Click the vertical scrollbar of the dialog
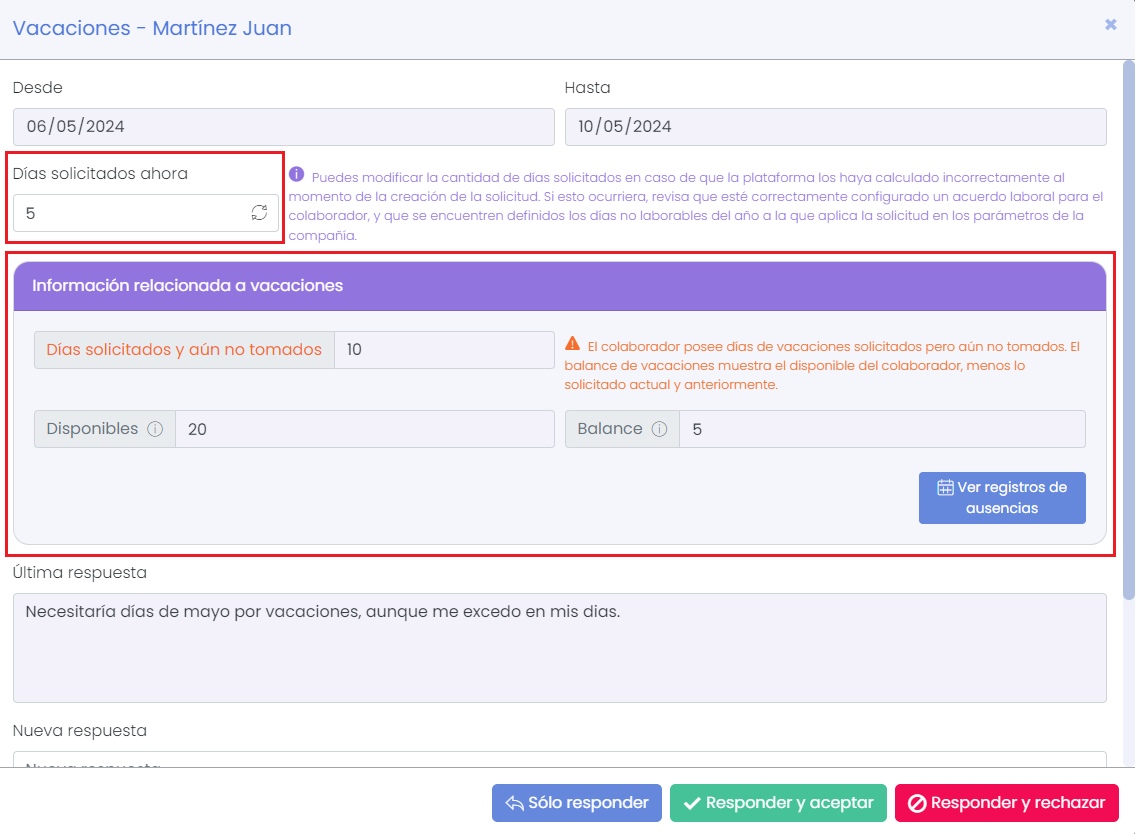The image size is (1136, 835). point(1129,330)
